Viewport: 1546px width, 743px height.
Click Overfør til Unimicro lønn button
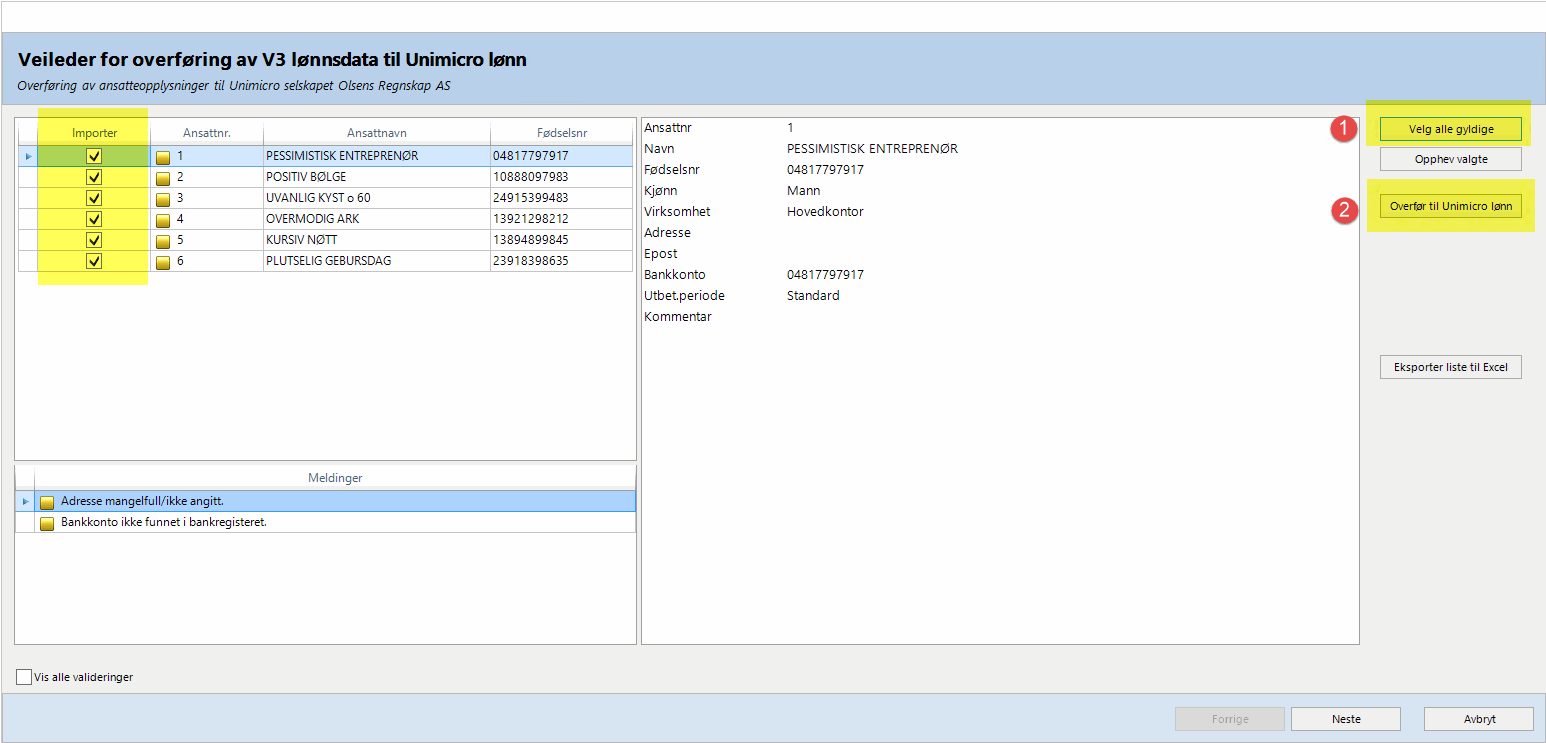(1450, 206)
